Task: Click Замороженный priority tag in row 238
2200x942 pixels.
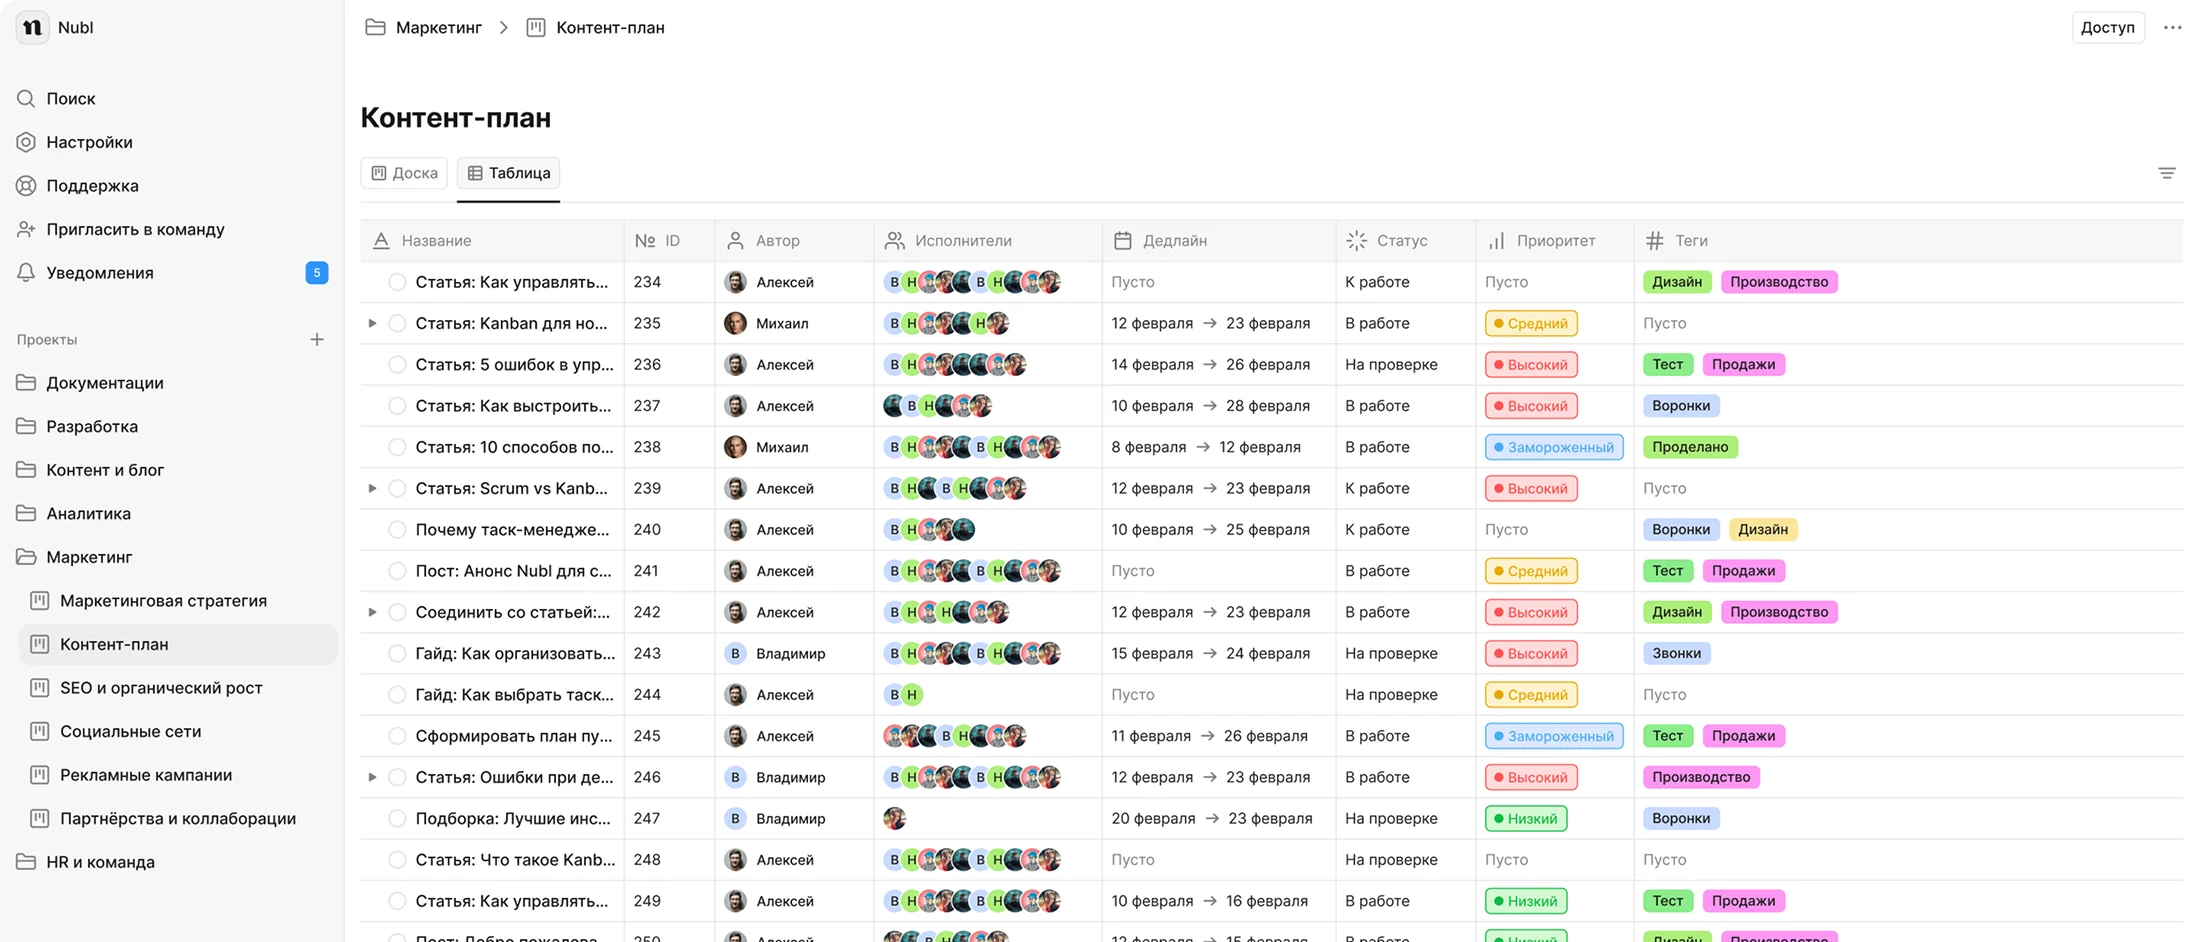Action: coord(1554,447)
